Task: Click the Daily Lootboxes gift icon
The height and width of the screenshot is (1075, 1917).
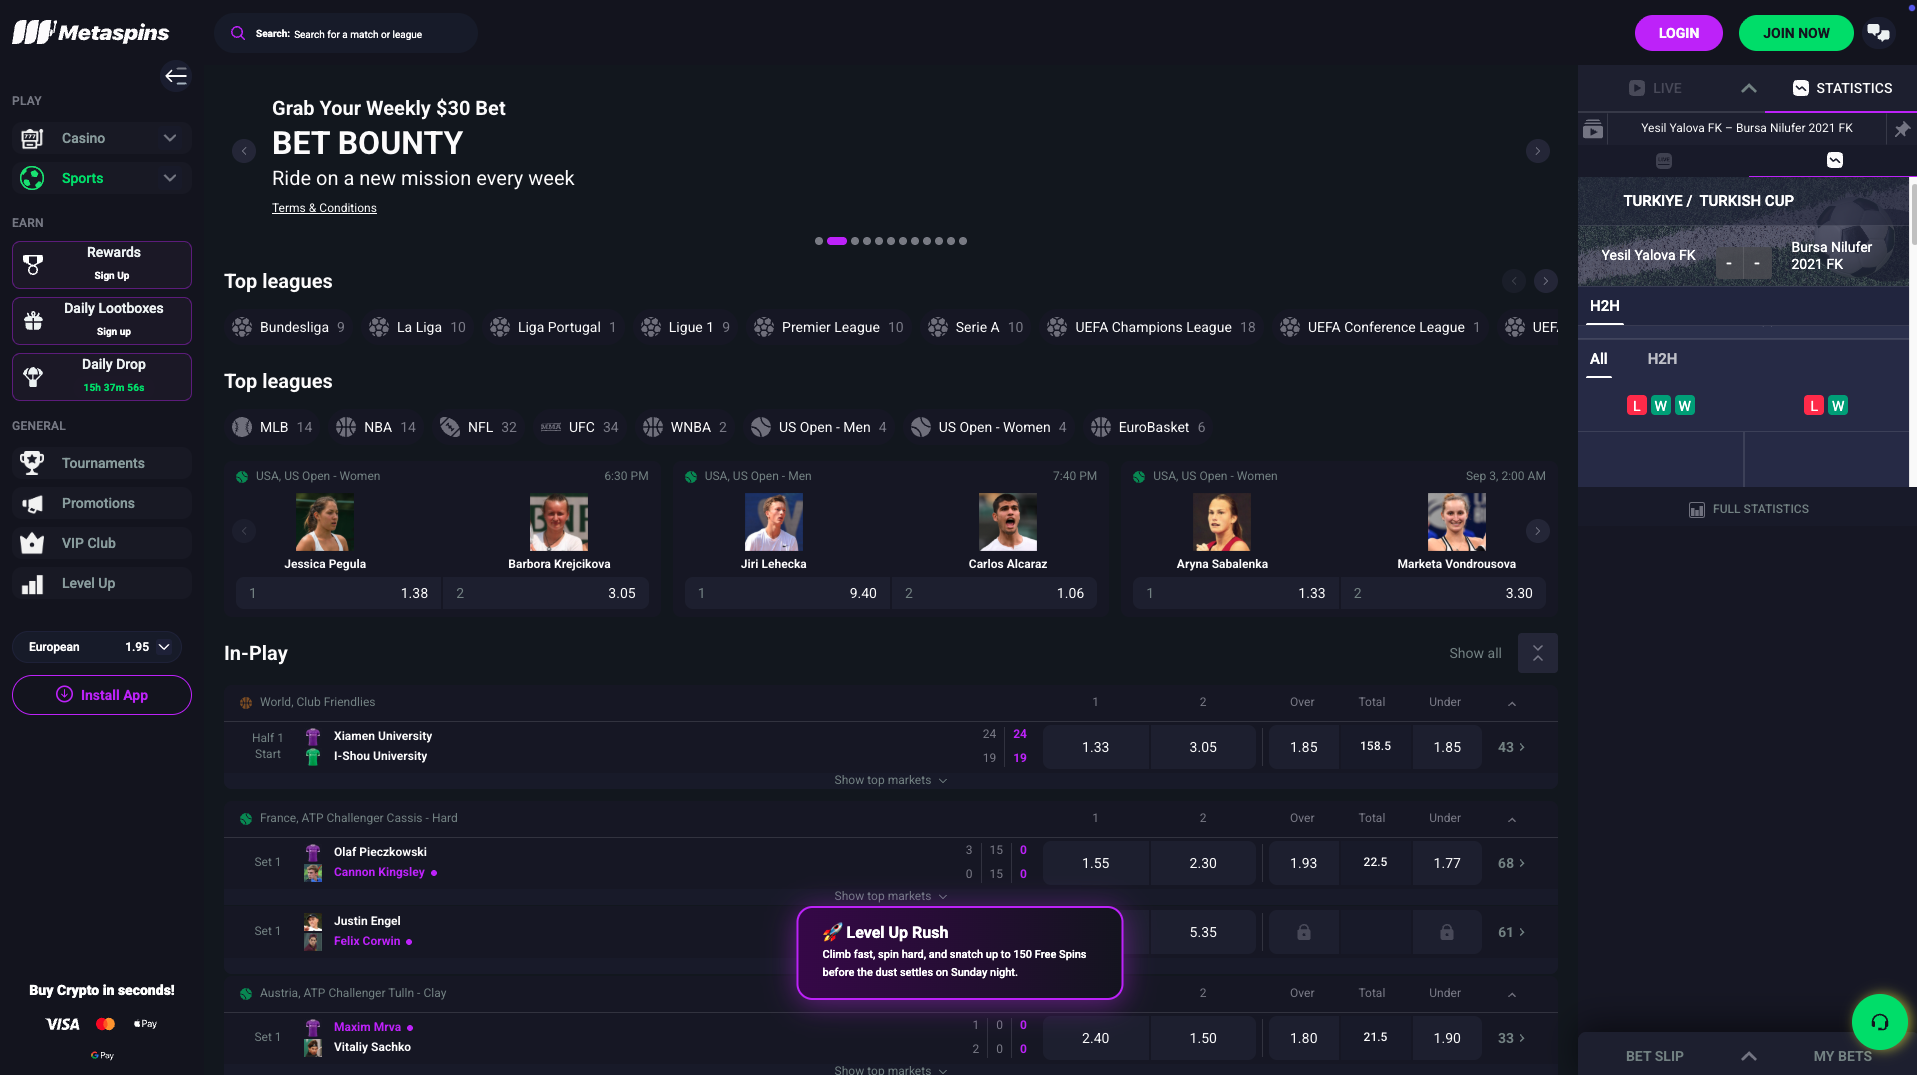Action: coord(33,320)
